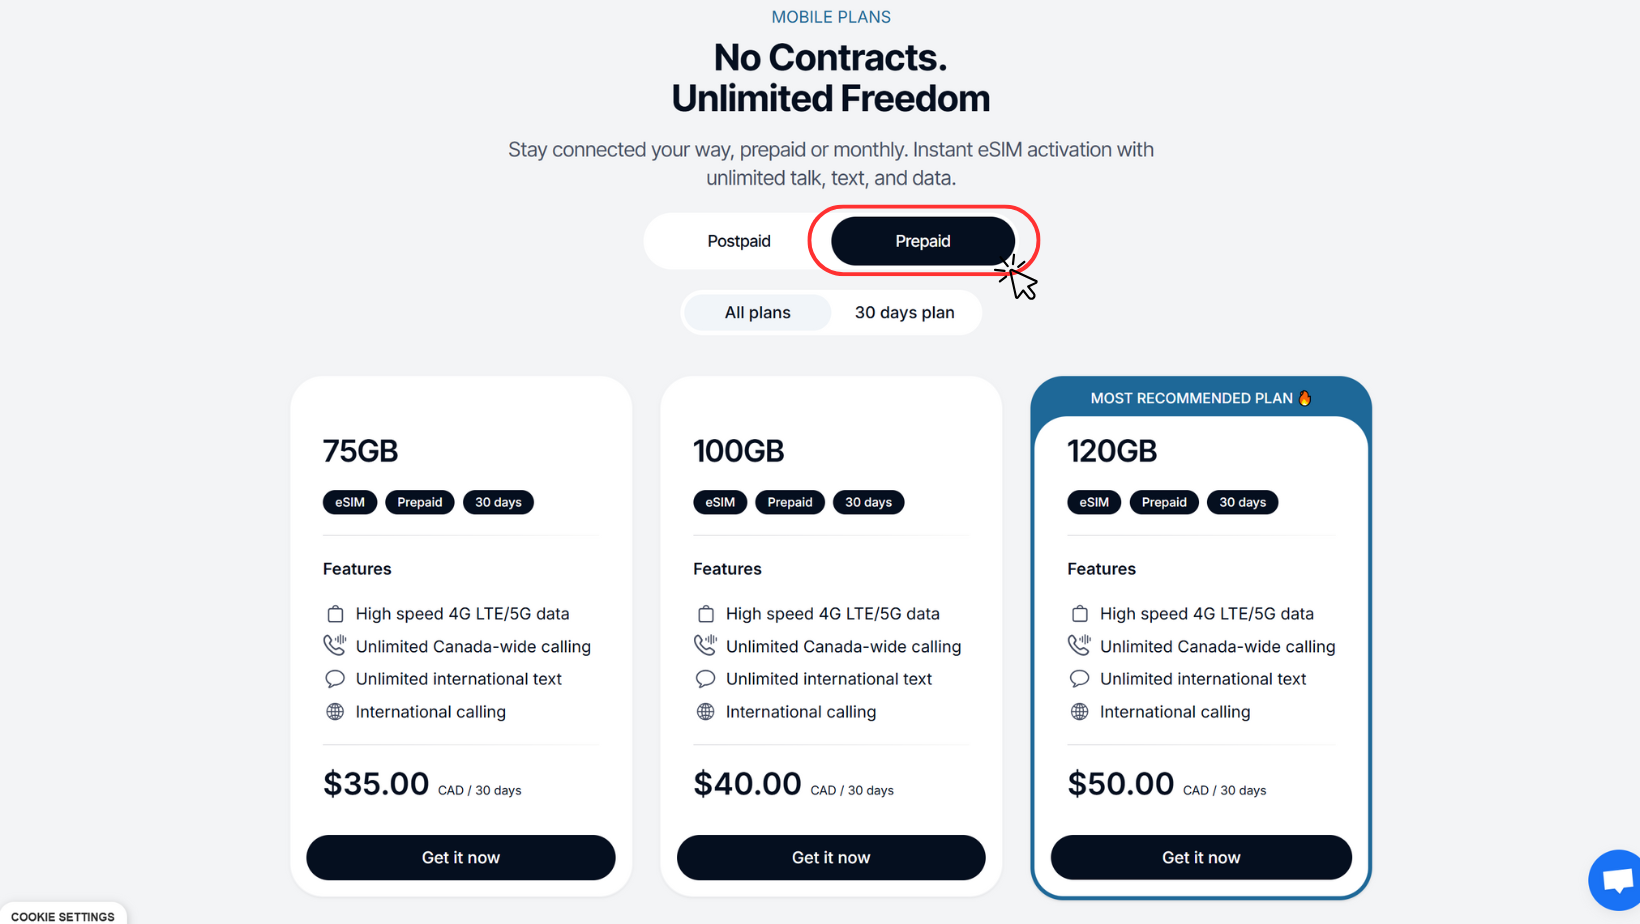
Task: Show All plans filter
Action: [757, 313]
